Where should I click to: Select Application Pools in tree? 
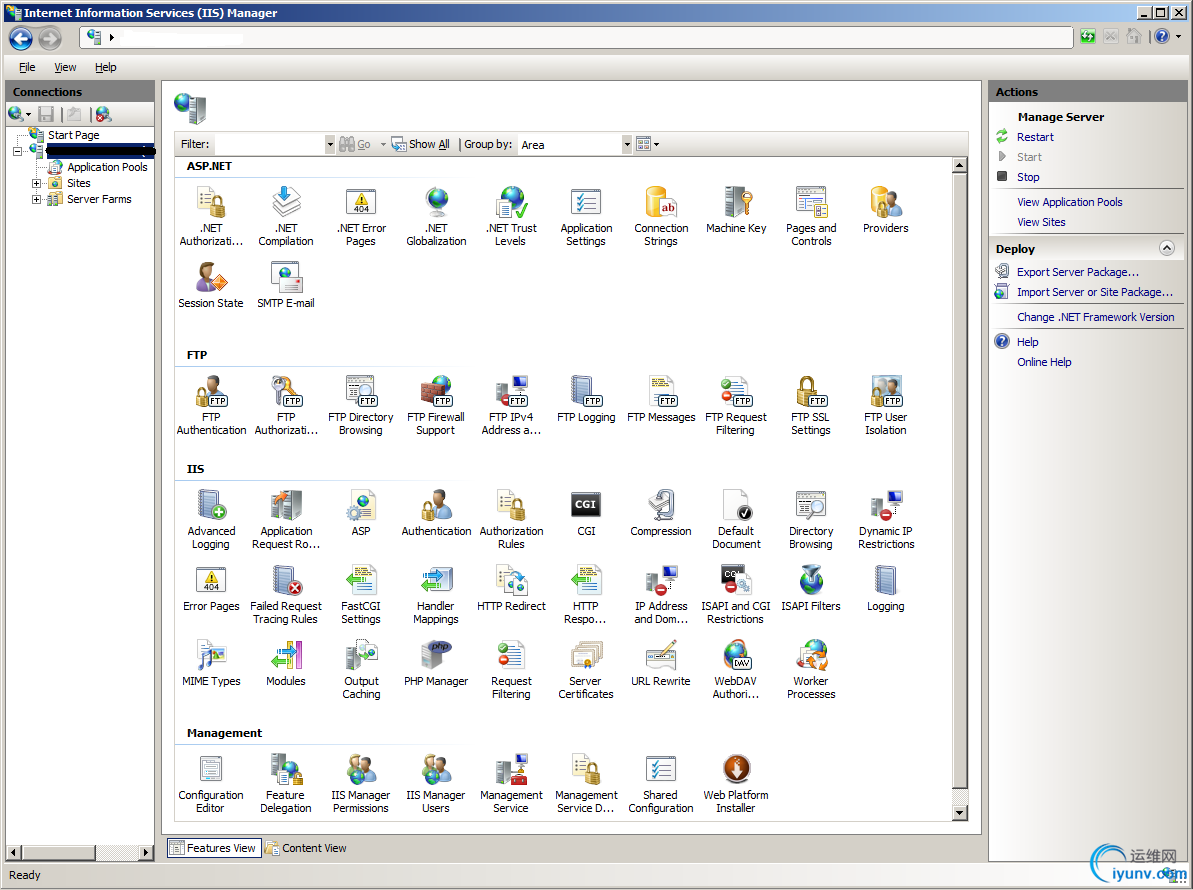click(107, 167)
